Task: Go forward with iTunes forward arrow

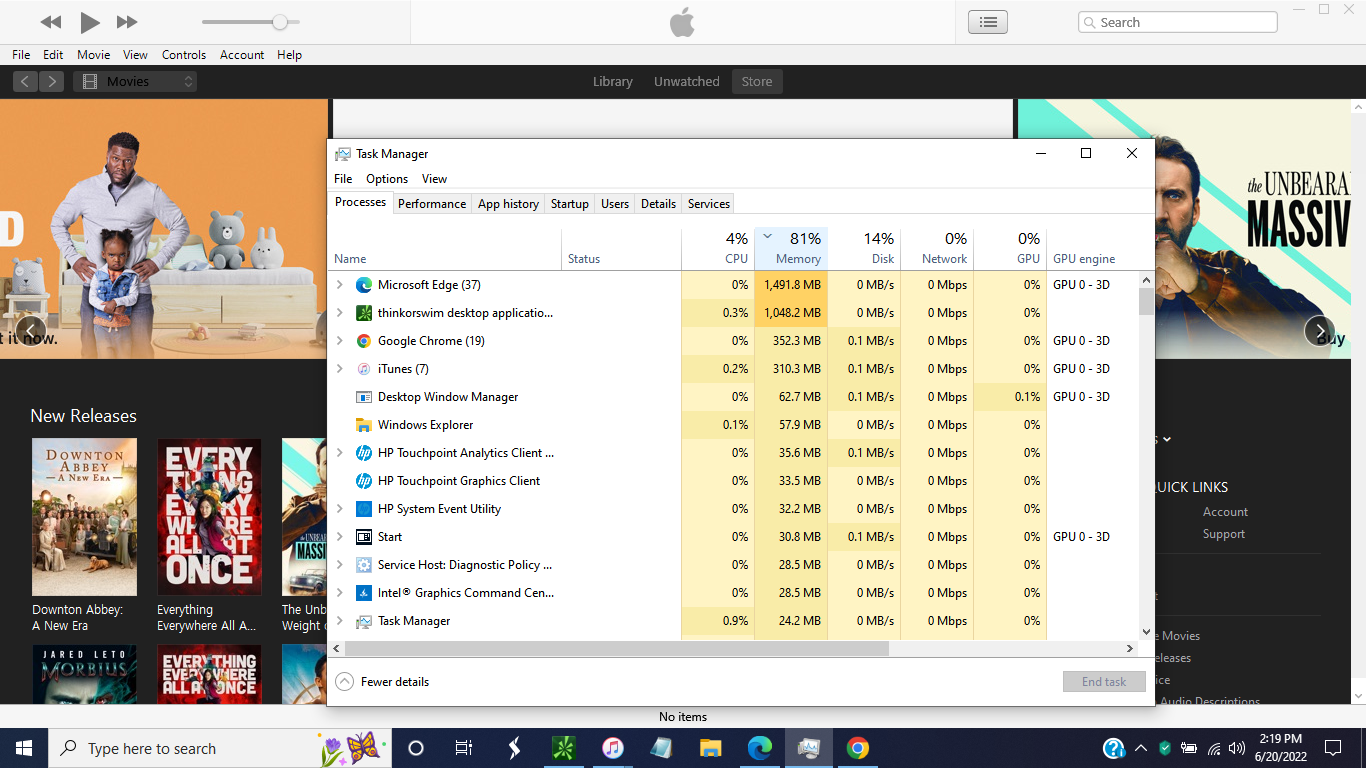Action: click(x=52, y=82)
